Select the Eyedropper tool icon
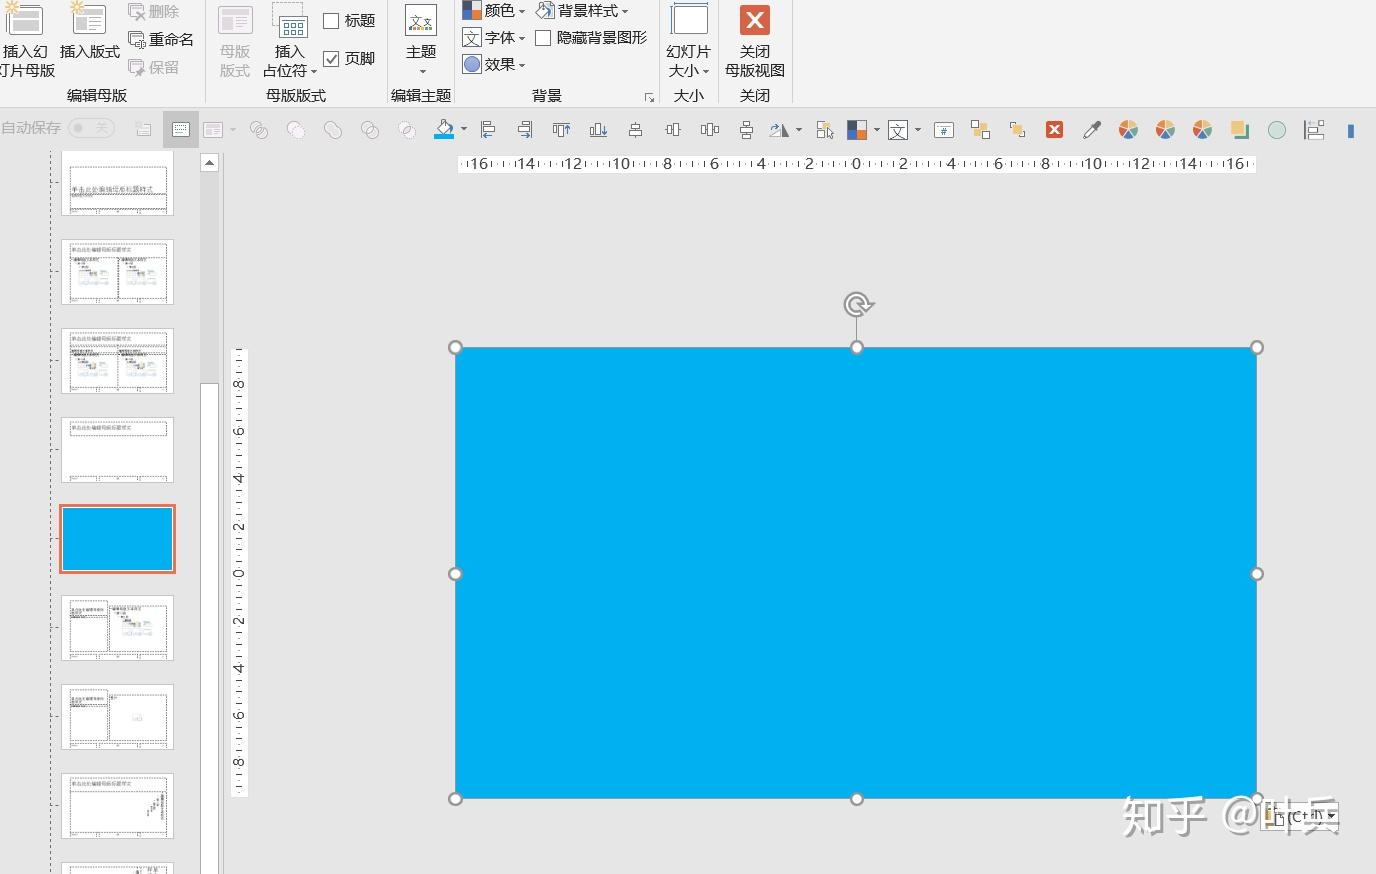Screen dimensions: 1376x874 pyautogui.click(x=1092, y=130)
